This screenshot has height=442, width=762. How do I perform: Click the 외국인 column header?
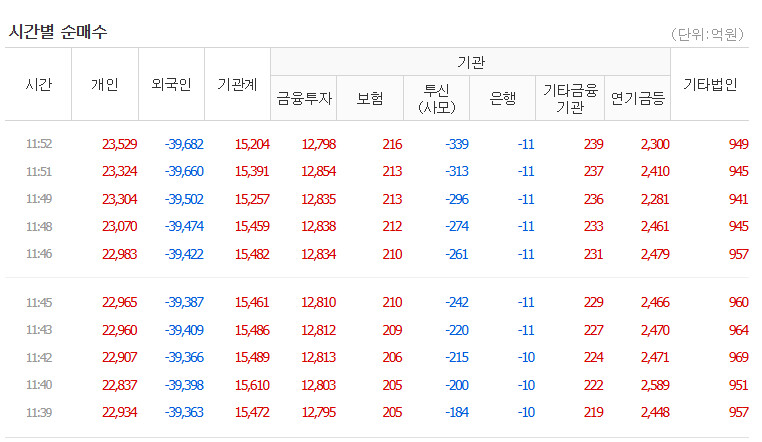pos(171,85)
